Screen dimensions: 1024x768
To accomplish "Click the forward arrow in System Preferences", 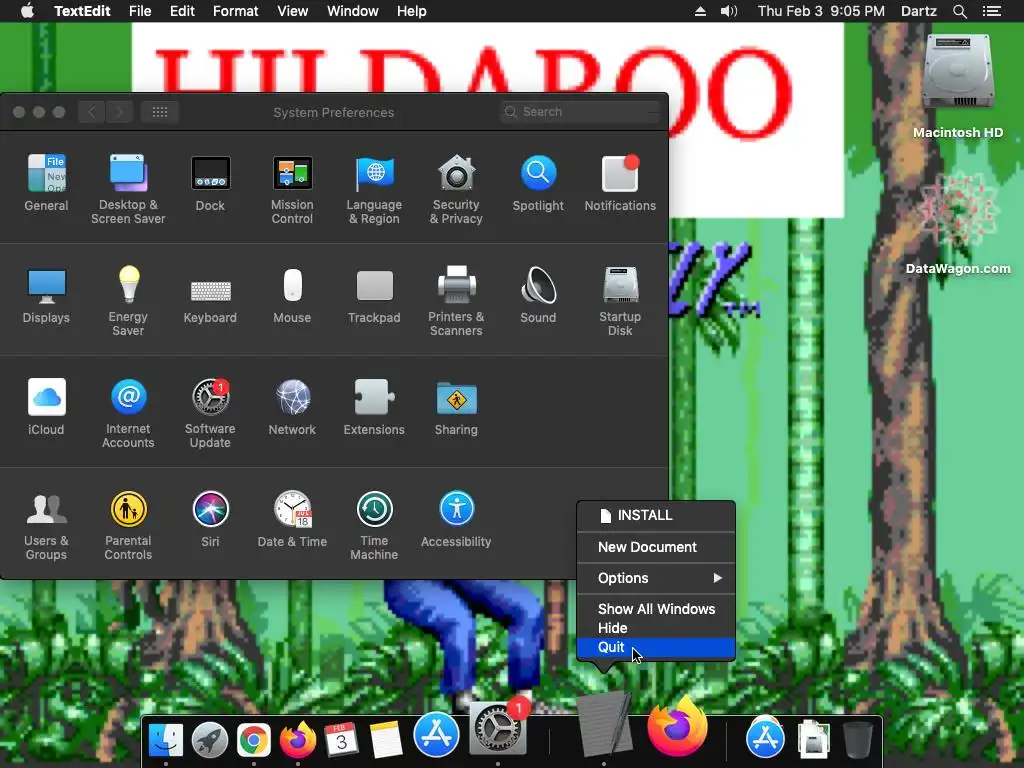I will (x=120, y=112).
